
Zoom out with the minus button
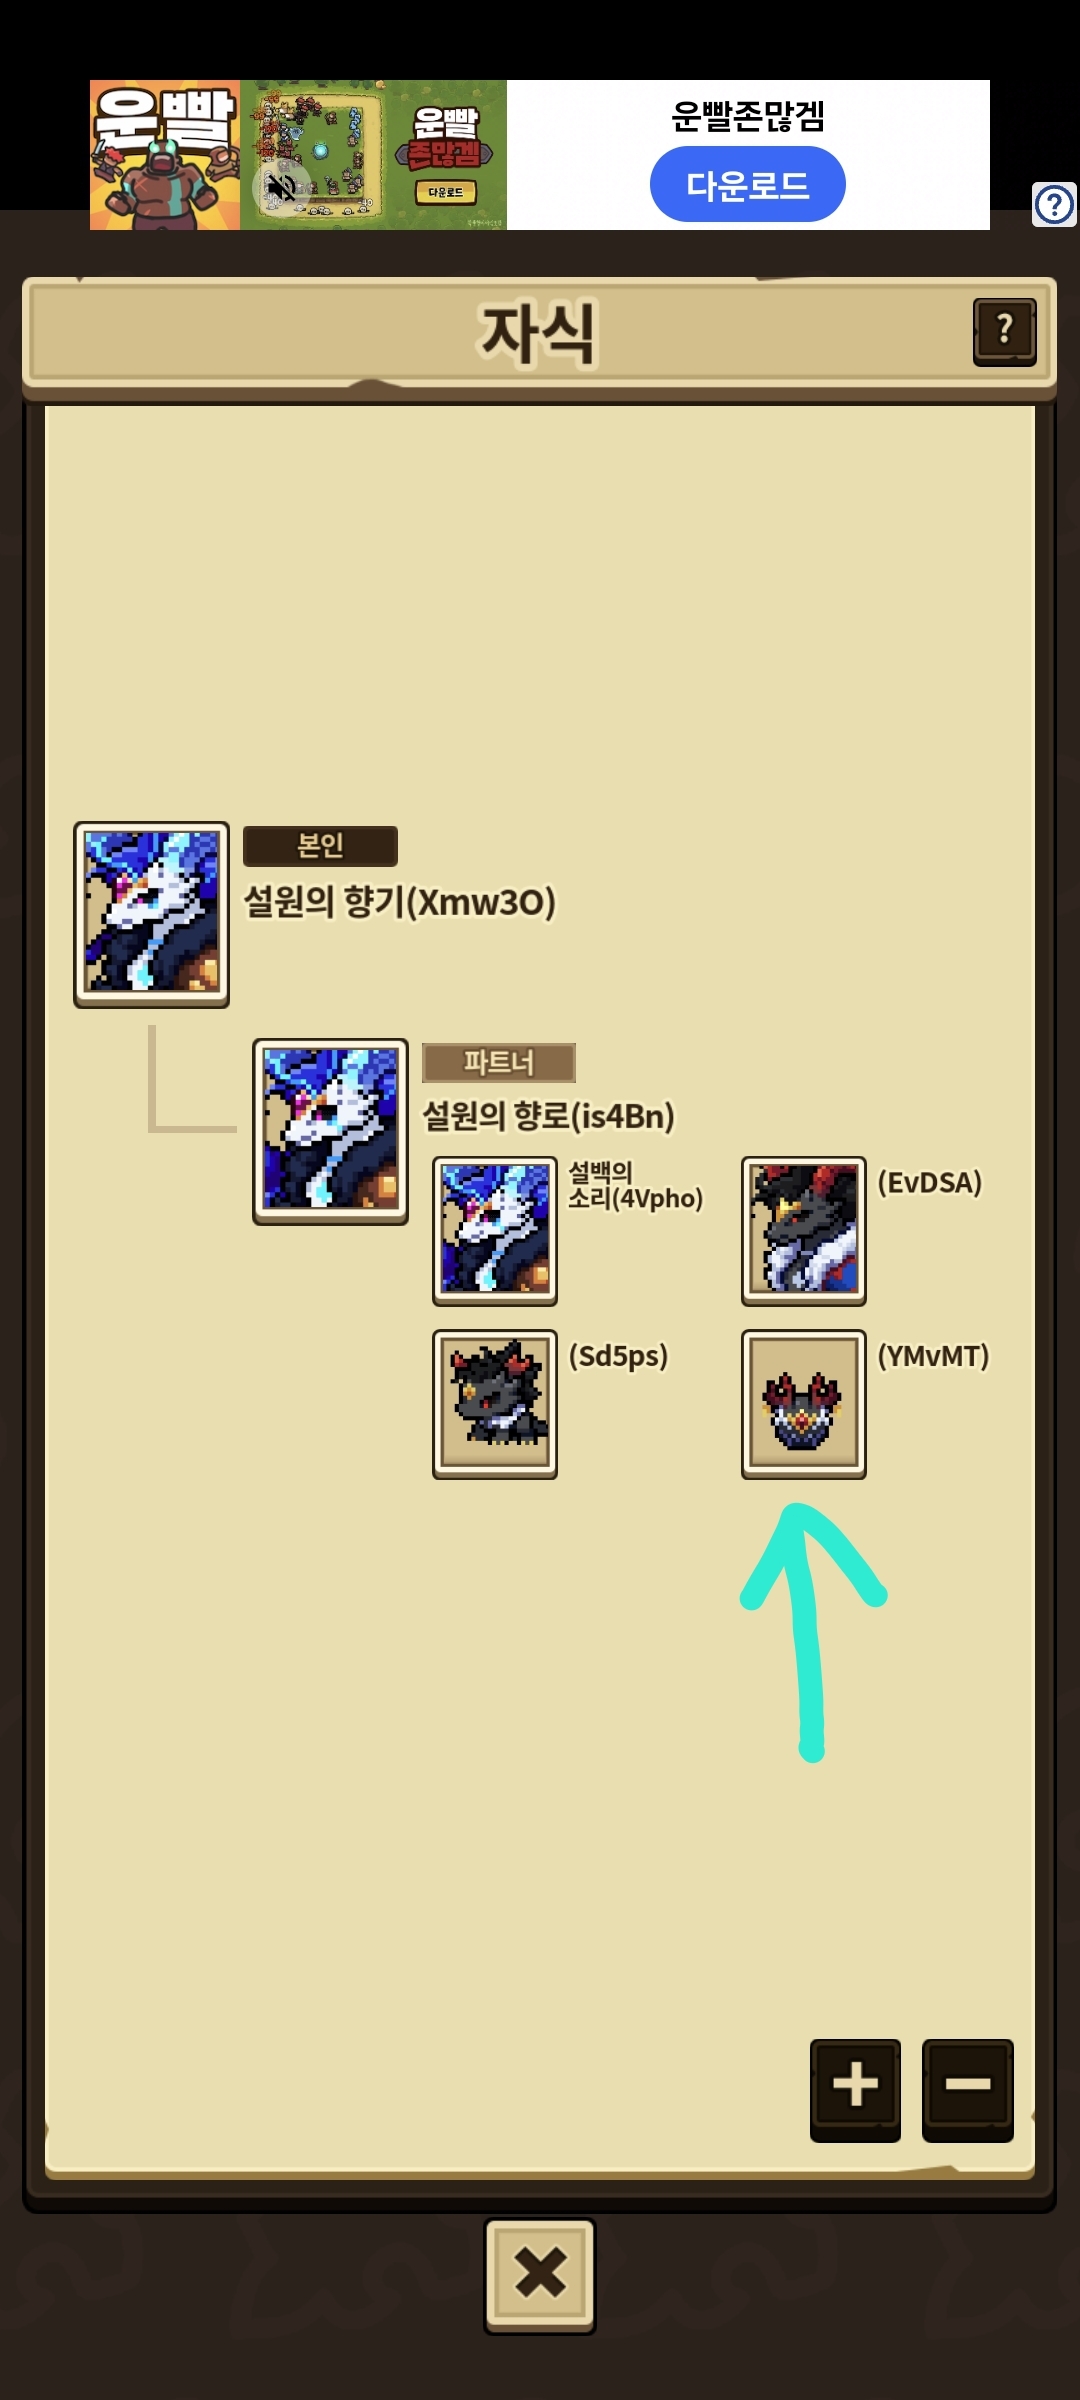pos(967,2087)
